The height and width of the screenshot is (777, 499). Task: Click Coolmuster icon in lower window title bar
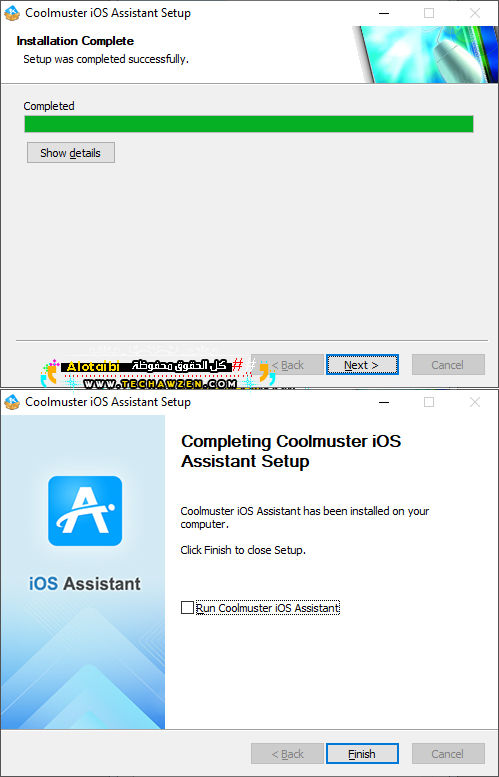tap(11, 402)
